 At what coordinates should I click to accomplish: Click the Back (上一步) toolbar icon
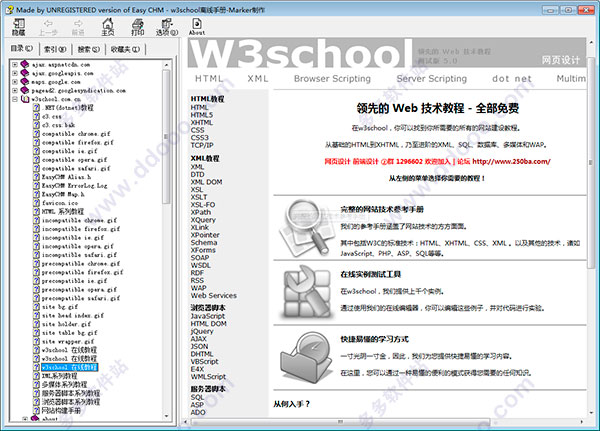pyautogui.click(x=48, y=27)
